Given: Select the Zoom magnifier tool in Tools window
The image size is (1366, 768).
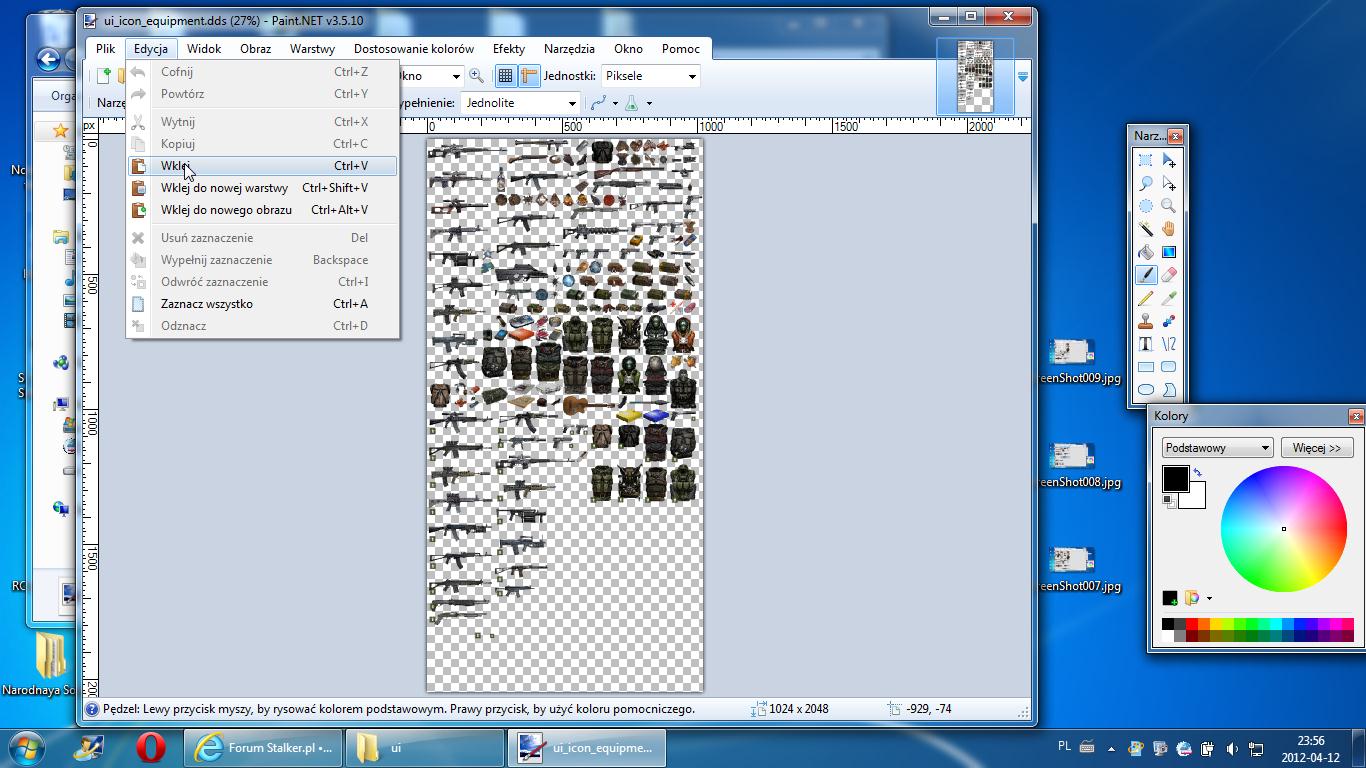Looking at the screenshot, I should tap(1168, 206).
